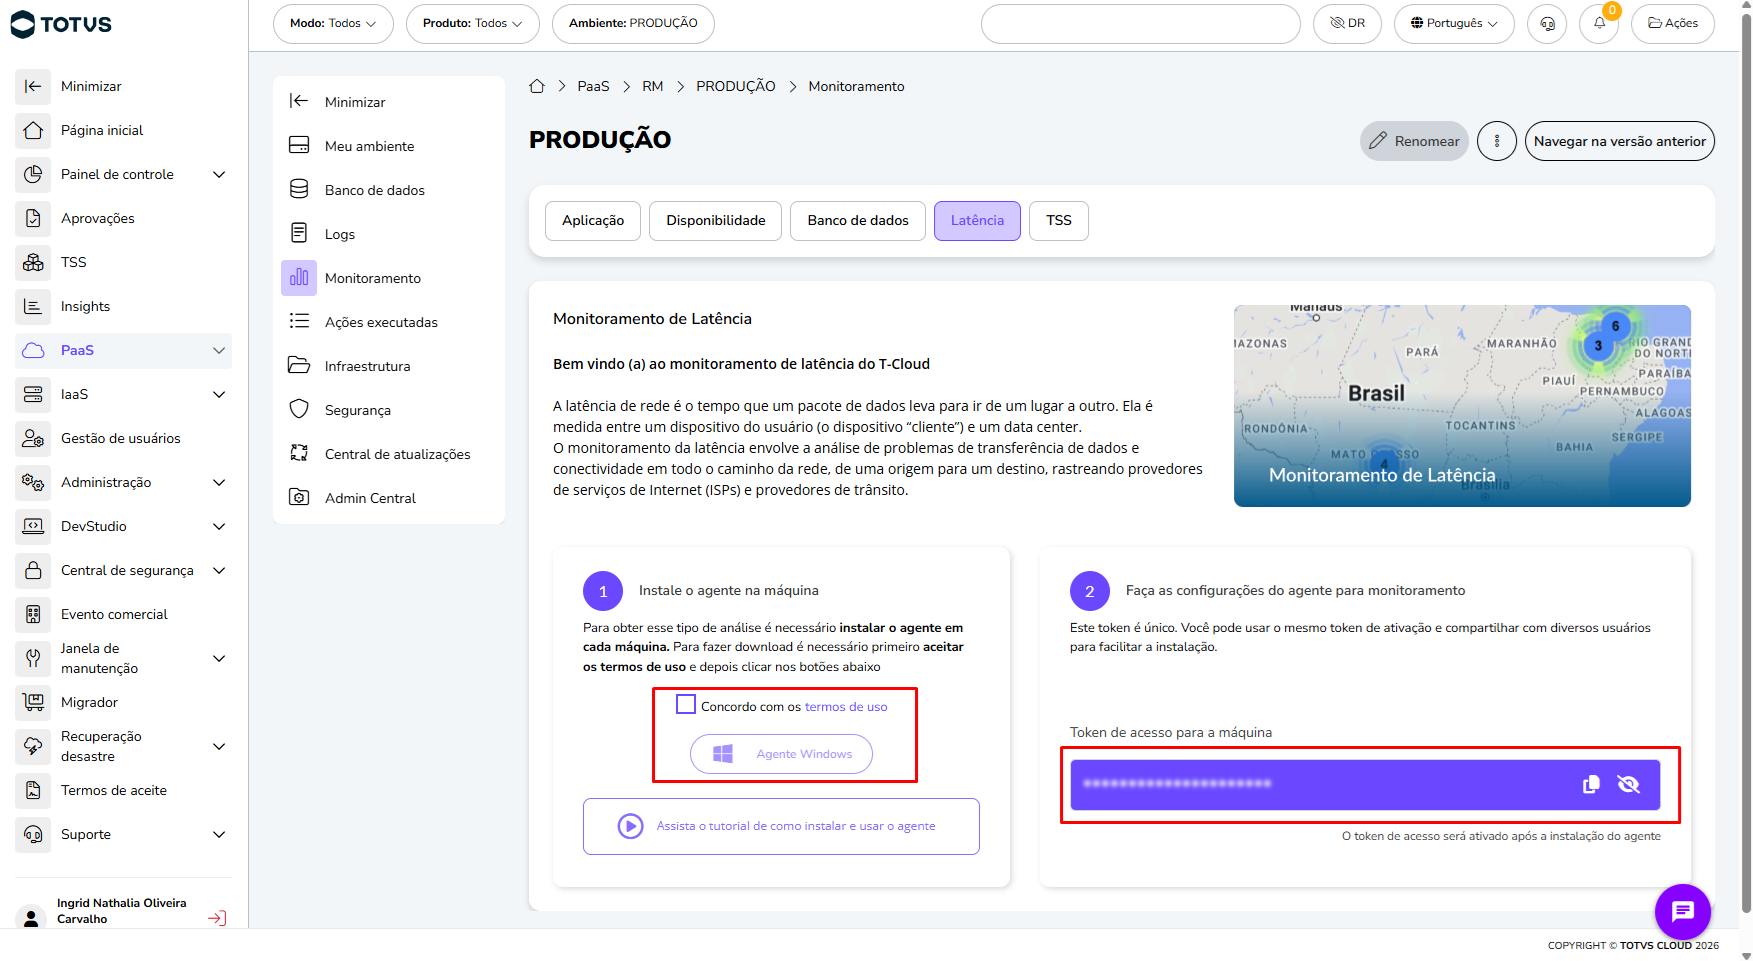Click the TSS cubes icon in sidebar
This screenshot has width=1753, height=961.
(x=33, y=262)
